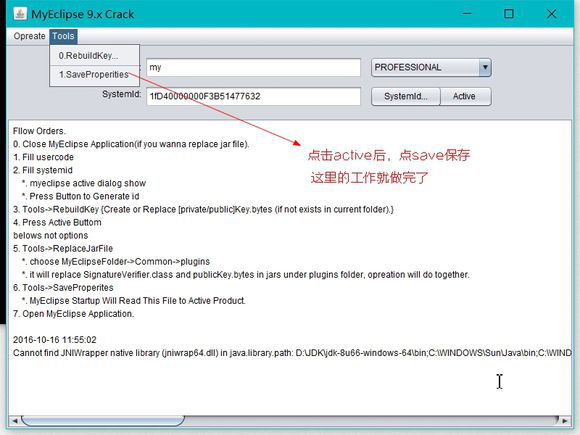The image size is (580, 435).
Task: Click the JNIWrapper error line in log
Action: coord(292,353)
